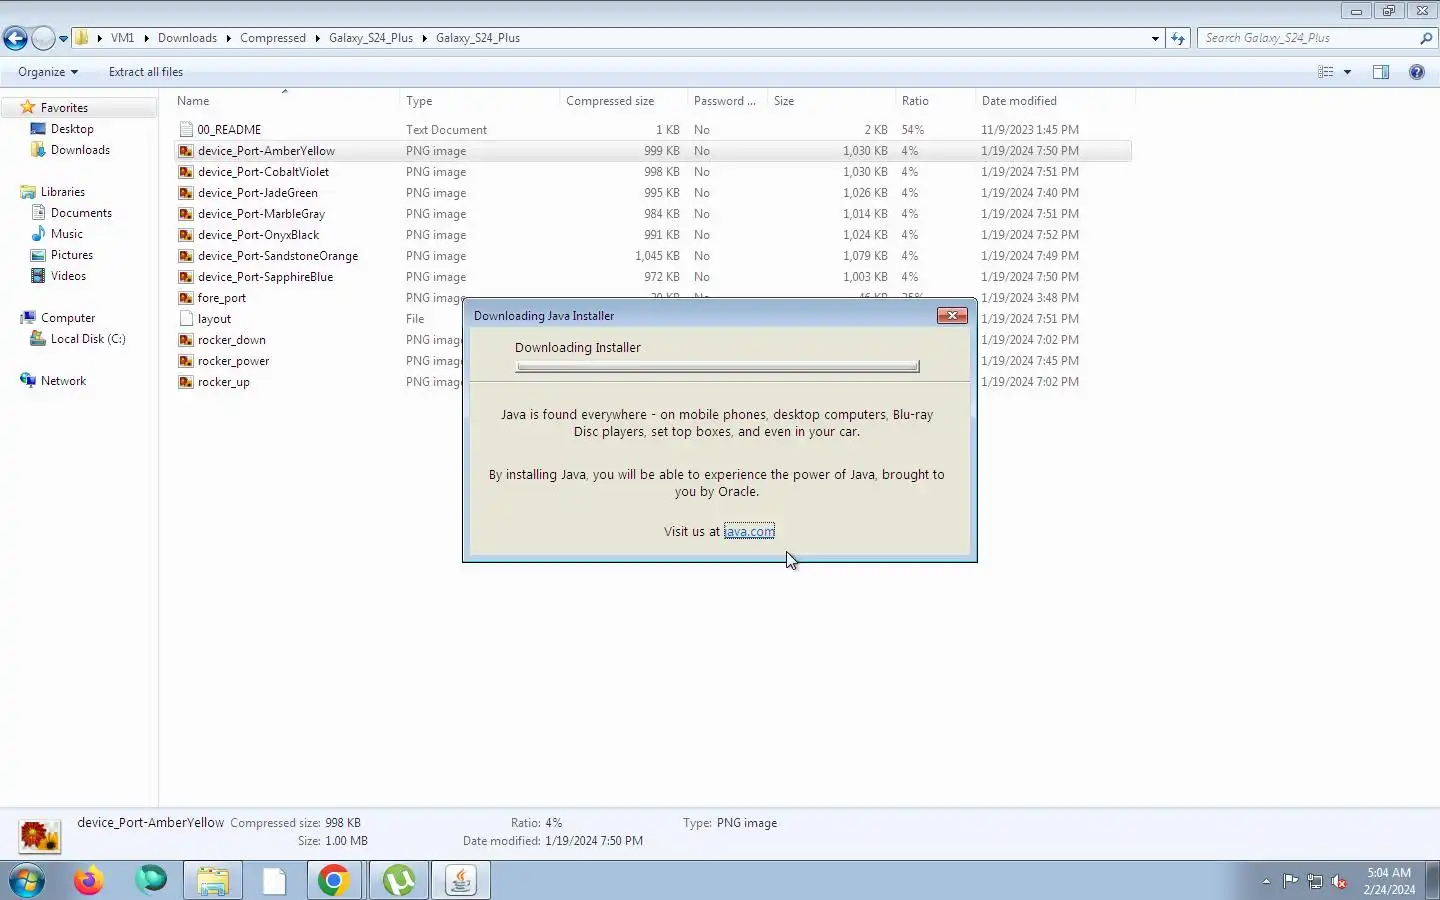Open Desktop in navigation pane
Viewport: 1440px width, 900px height.
[x=72, y=129]
